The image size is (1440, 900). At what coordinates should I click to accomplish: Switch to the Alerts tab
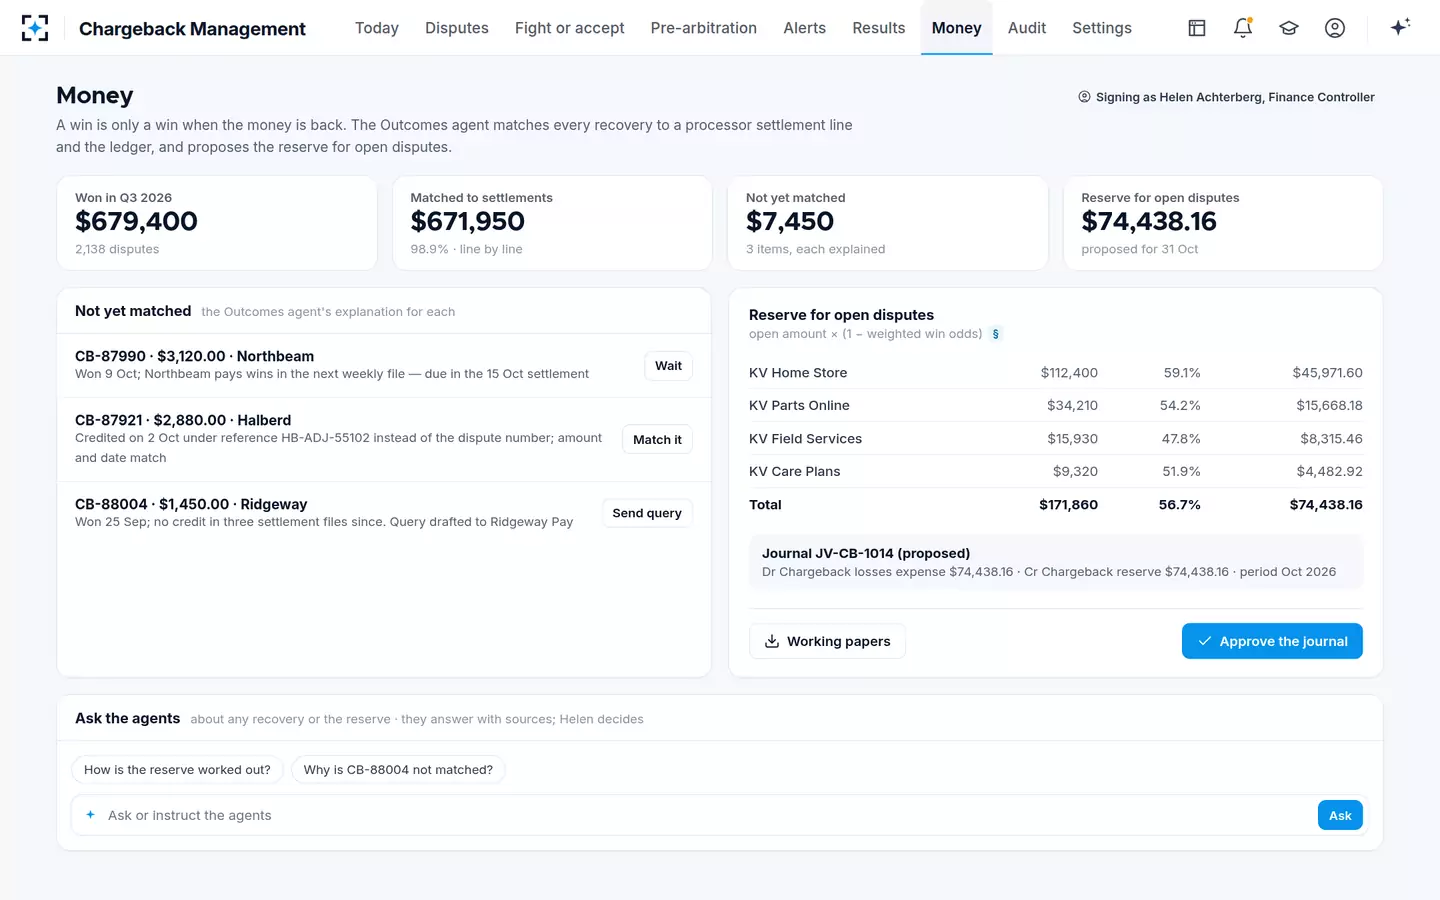[805, 28]
